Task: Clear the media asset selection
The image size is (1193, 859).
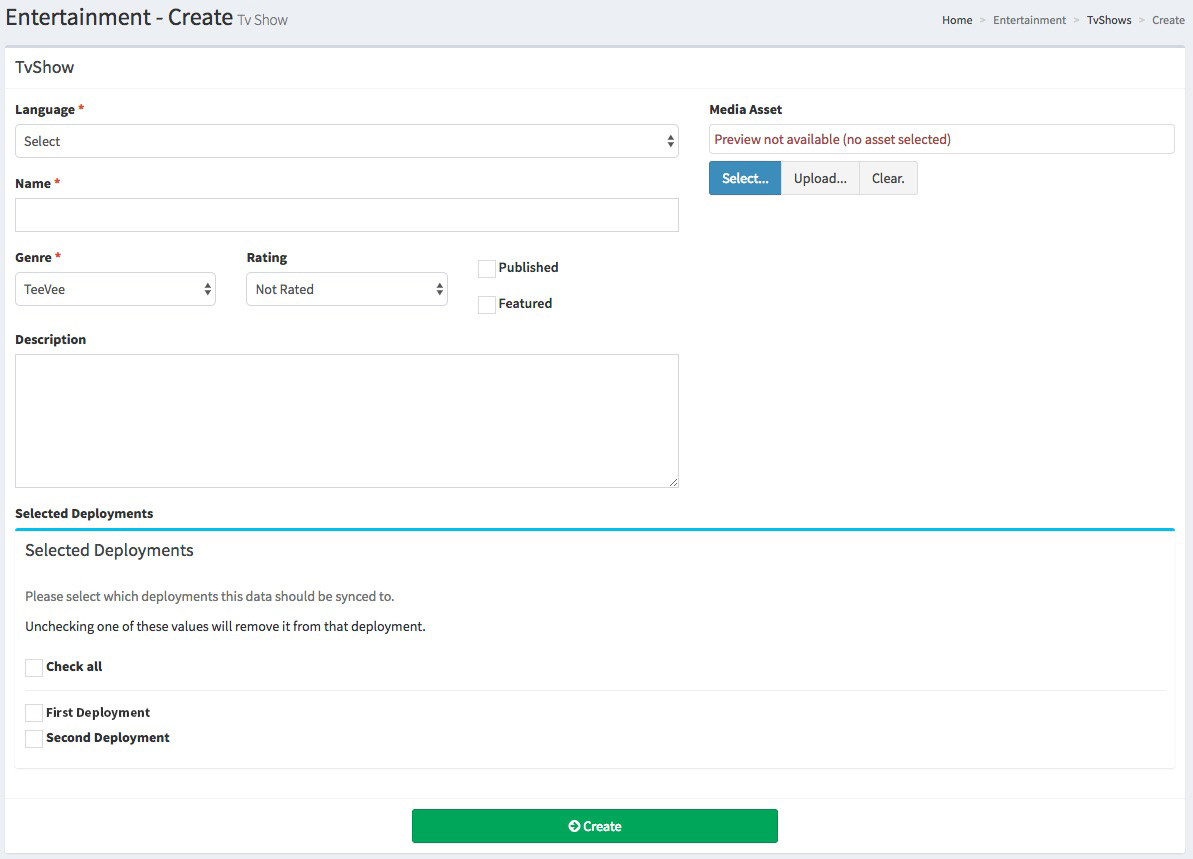Action: pyautogui.click(x=888, y=178)
